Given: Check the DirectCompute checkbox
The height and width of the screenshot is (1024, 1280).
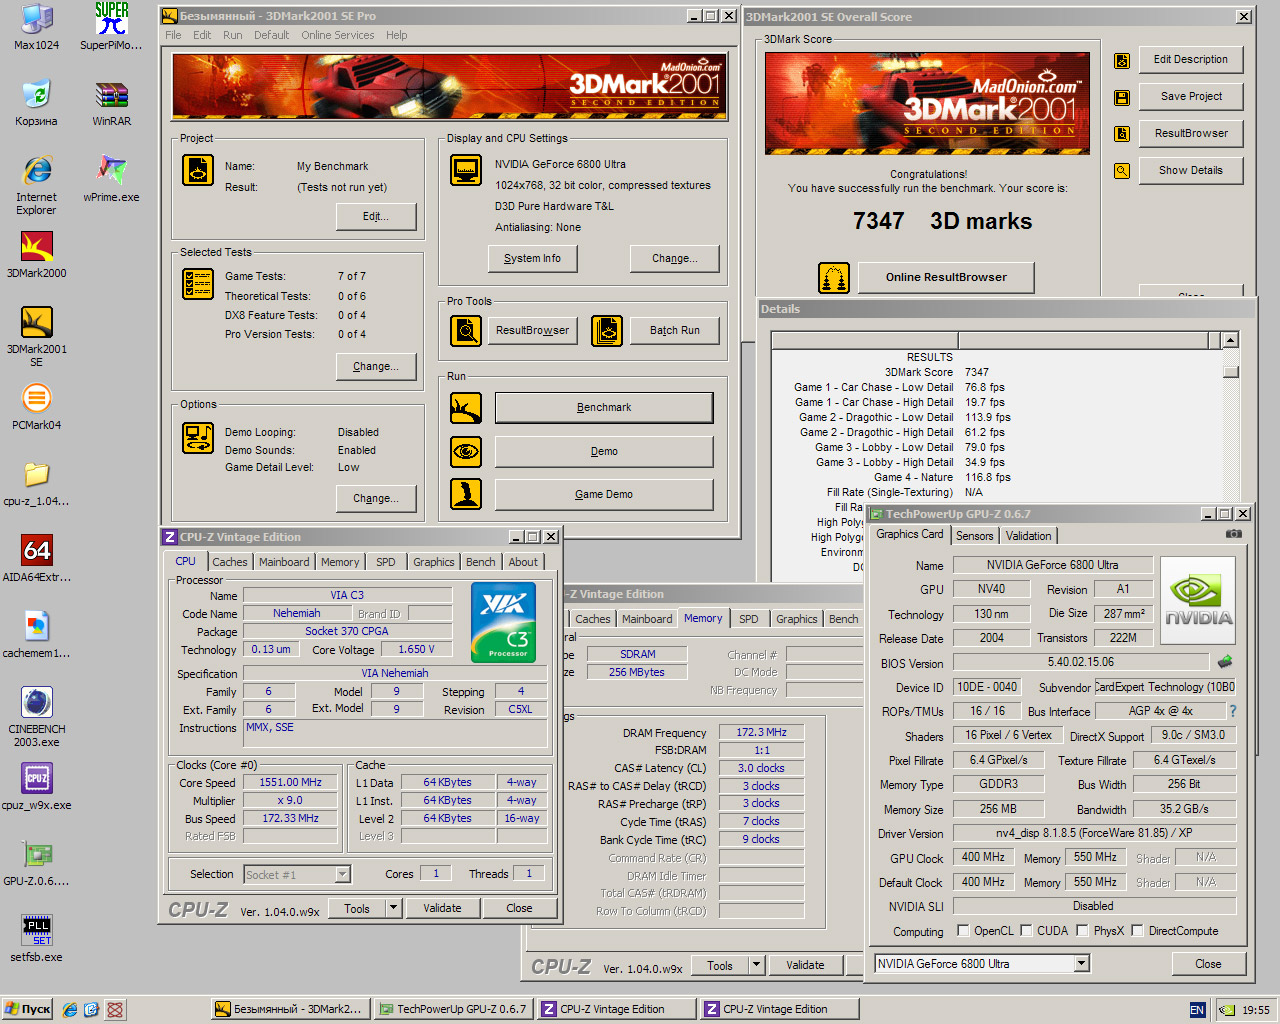Looking at the screenshot, I should (1138, 931).
